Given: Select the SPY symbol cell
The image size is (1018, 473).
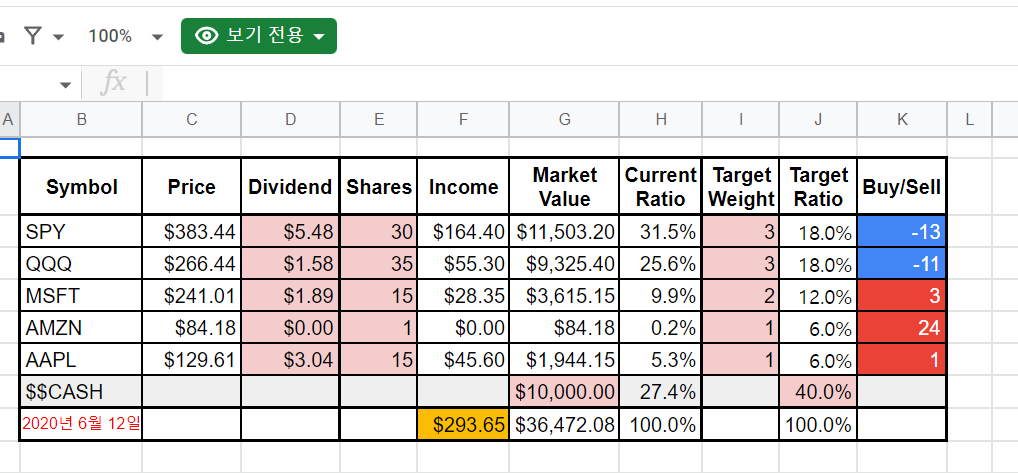Looking at the screenshot, I should point(81,231).
